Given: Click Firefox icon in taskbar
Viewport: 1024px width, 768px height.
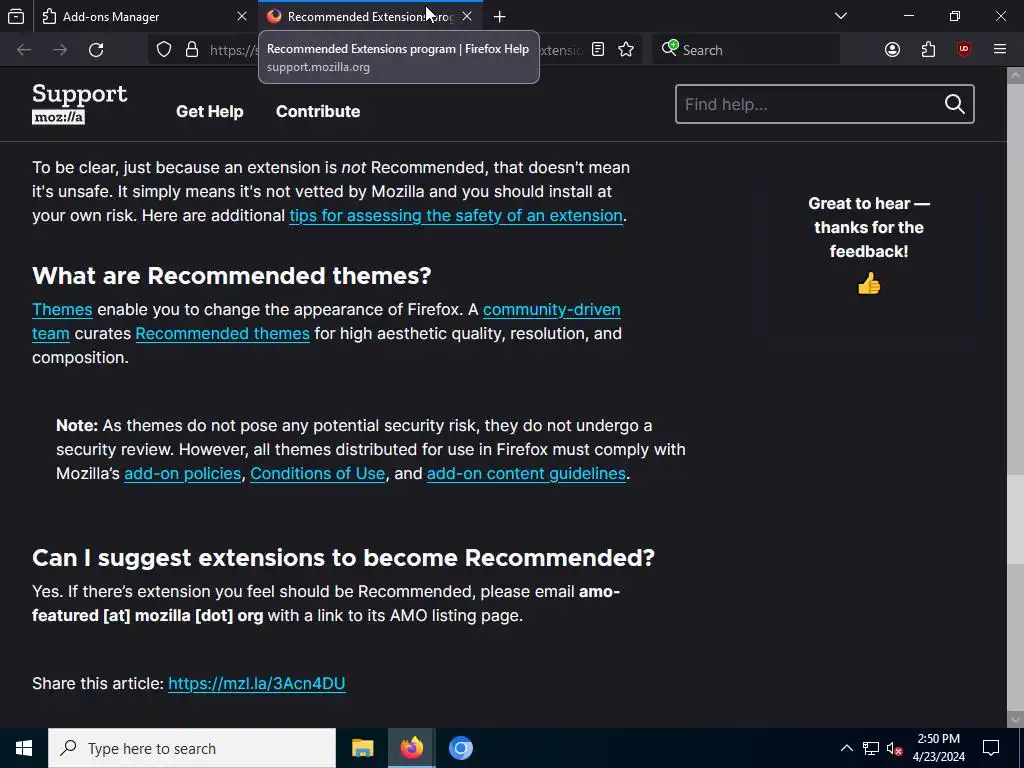Looking at the screenshot, I should 411,748.
